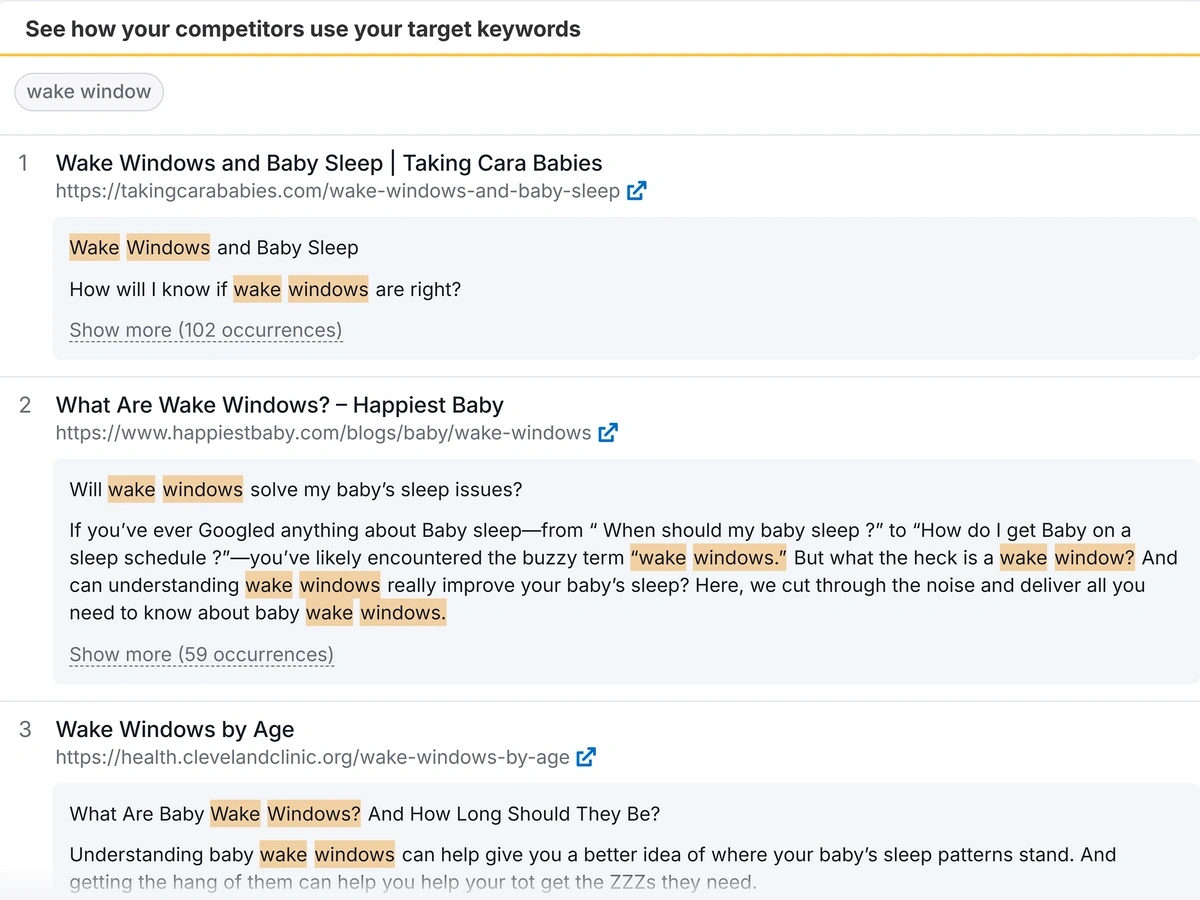Open external link icon for clevelandclinic.org

[x=586, y=757]
